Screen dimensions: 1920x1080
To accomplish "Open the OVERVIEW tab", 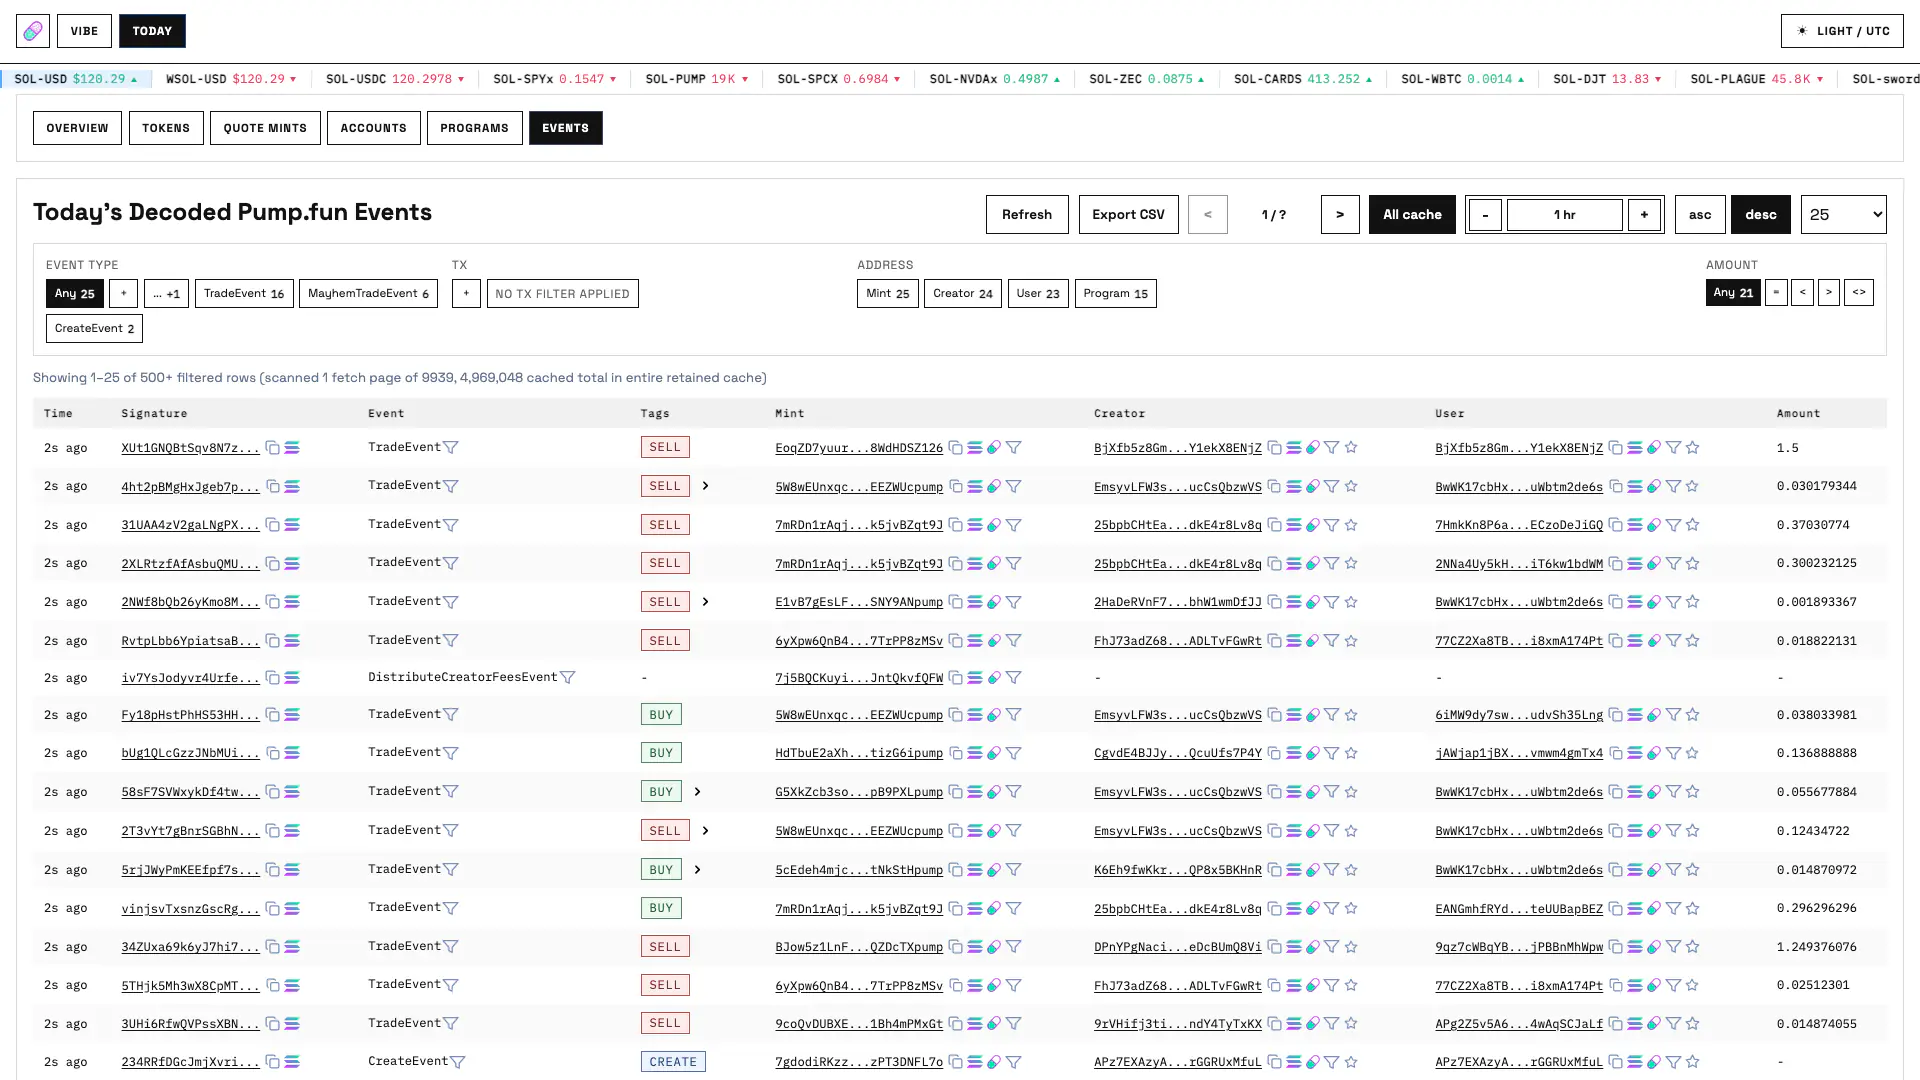I will [x=77, y=128].
